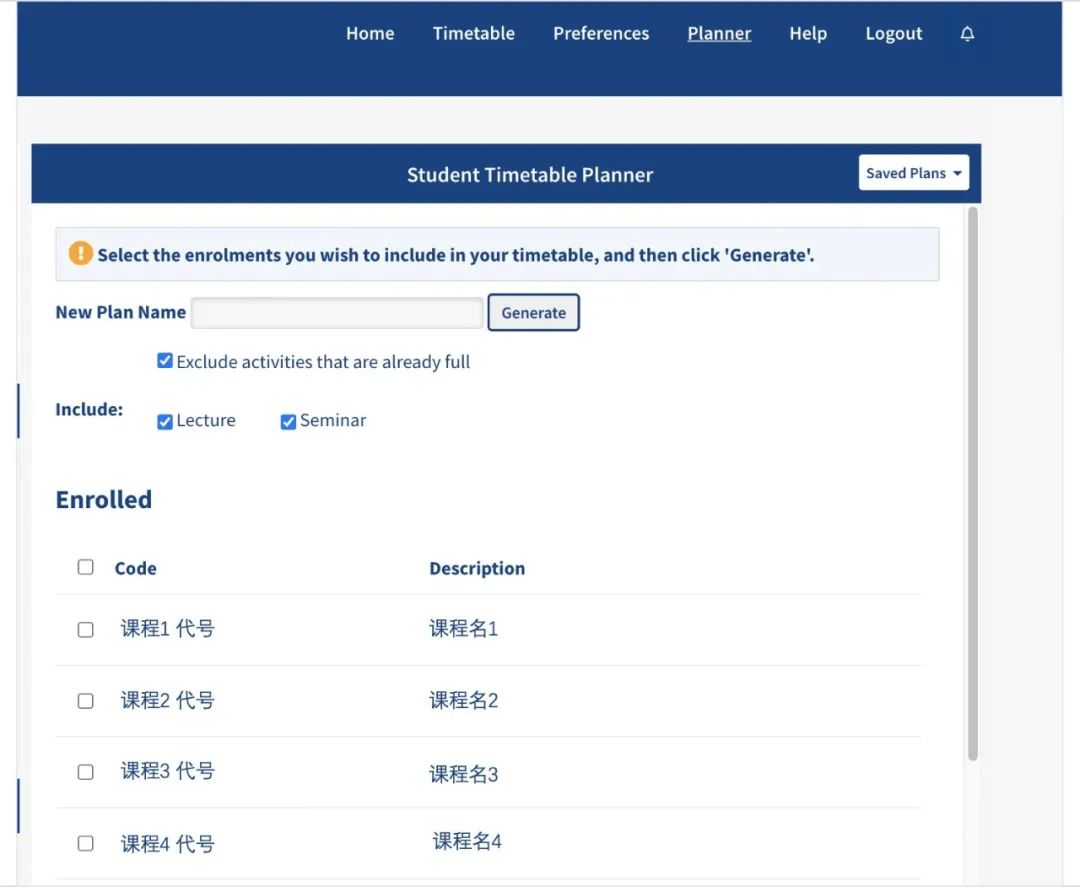Open the Help page
Image resolution: width=1080 pixels, height=887 pixels.
[x=808, y=33]
